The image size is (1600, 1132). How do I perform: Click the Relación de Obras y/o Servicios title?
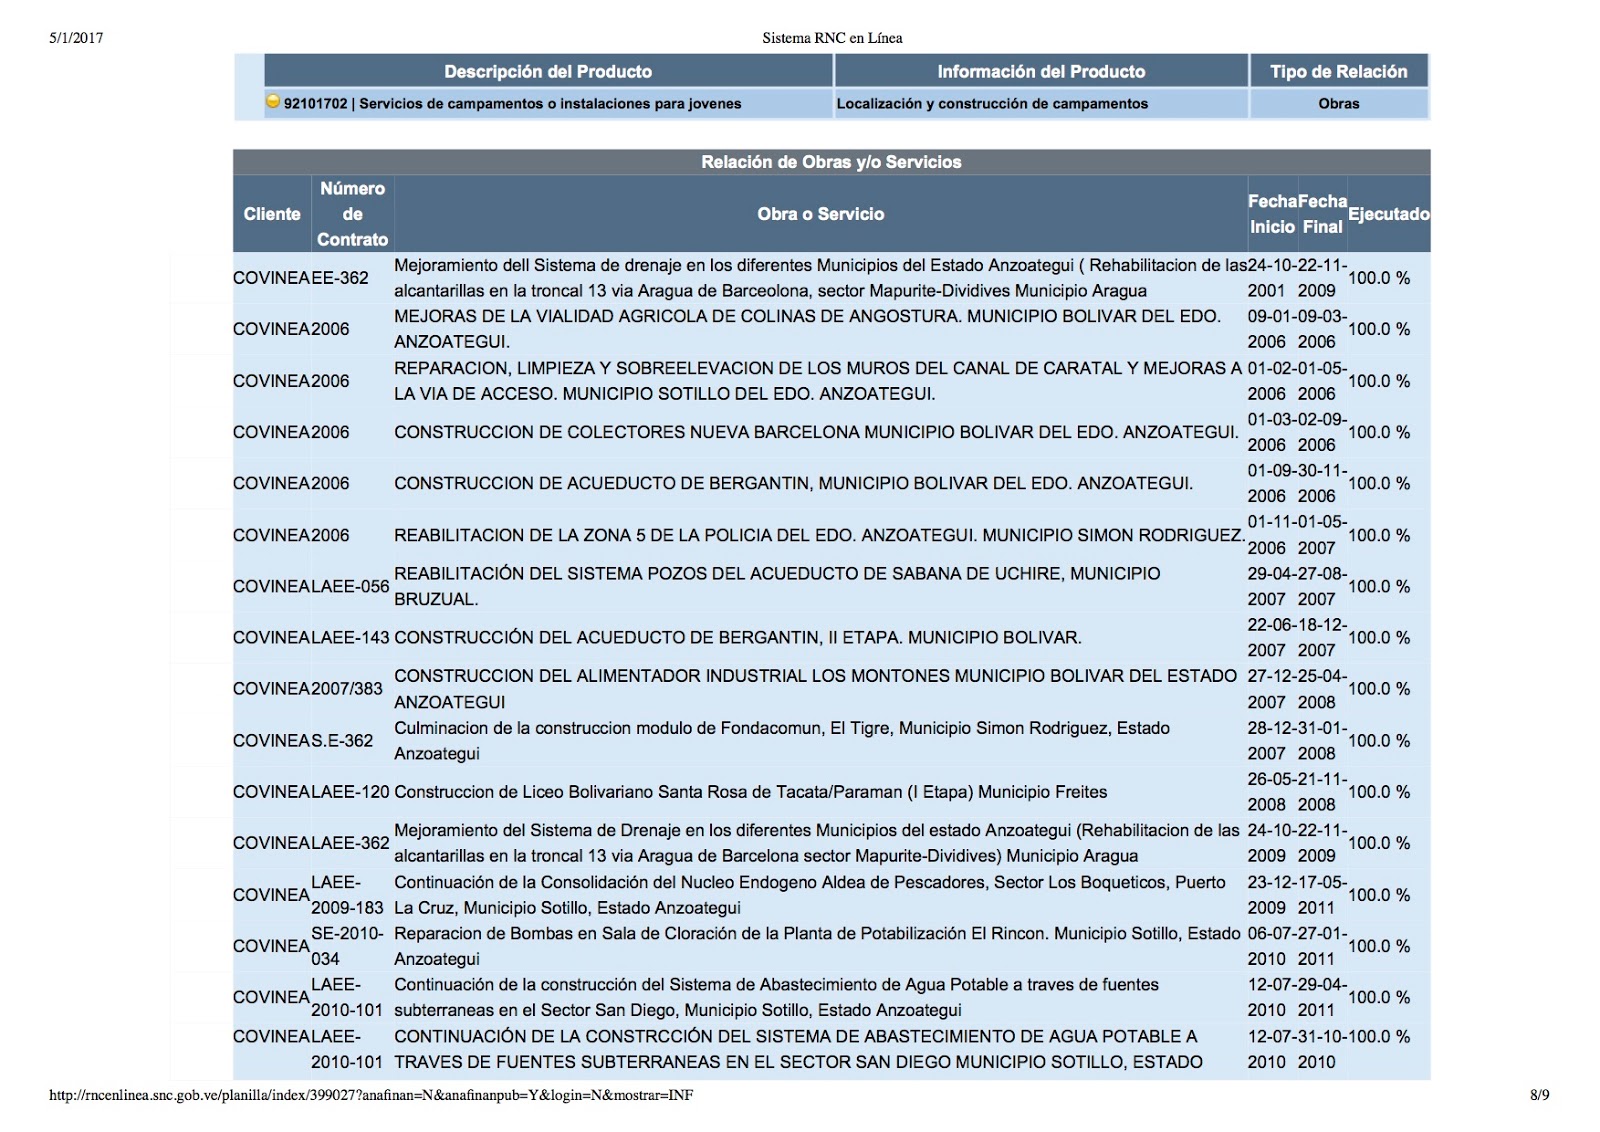click(x=831, y=162)
